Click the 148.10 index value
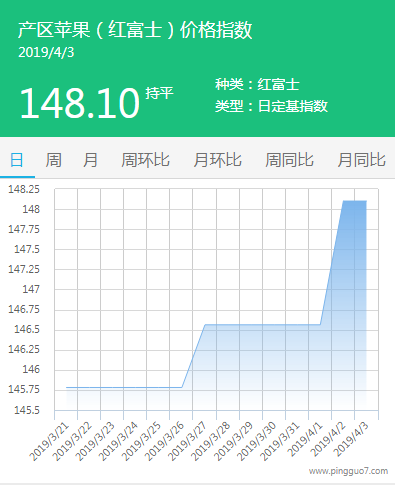 (x=79, y=103)
